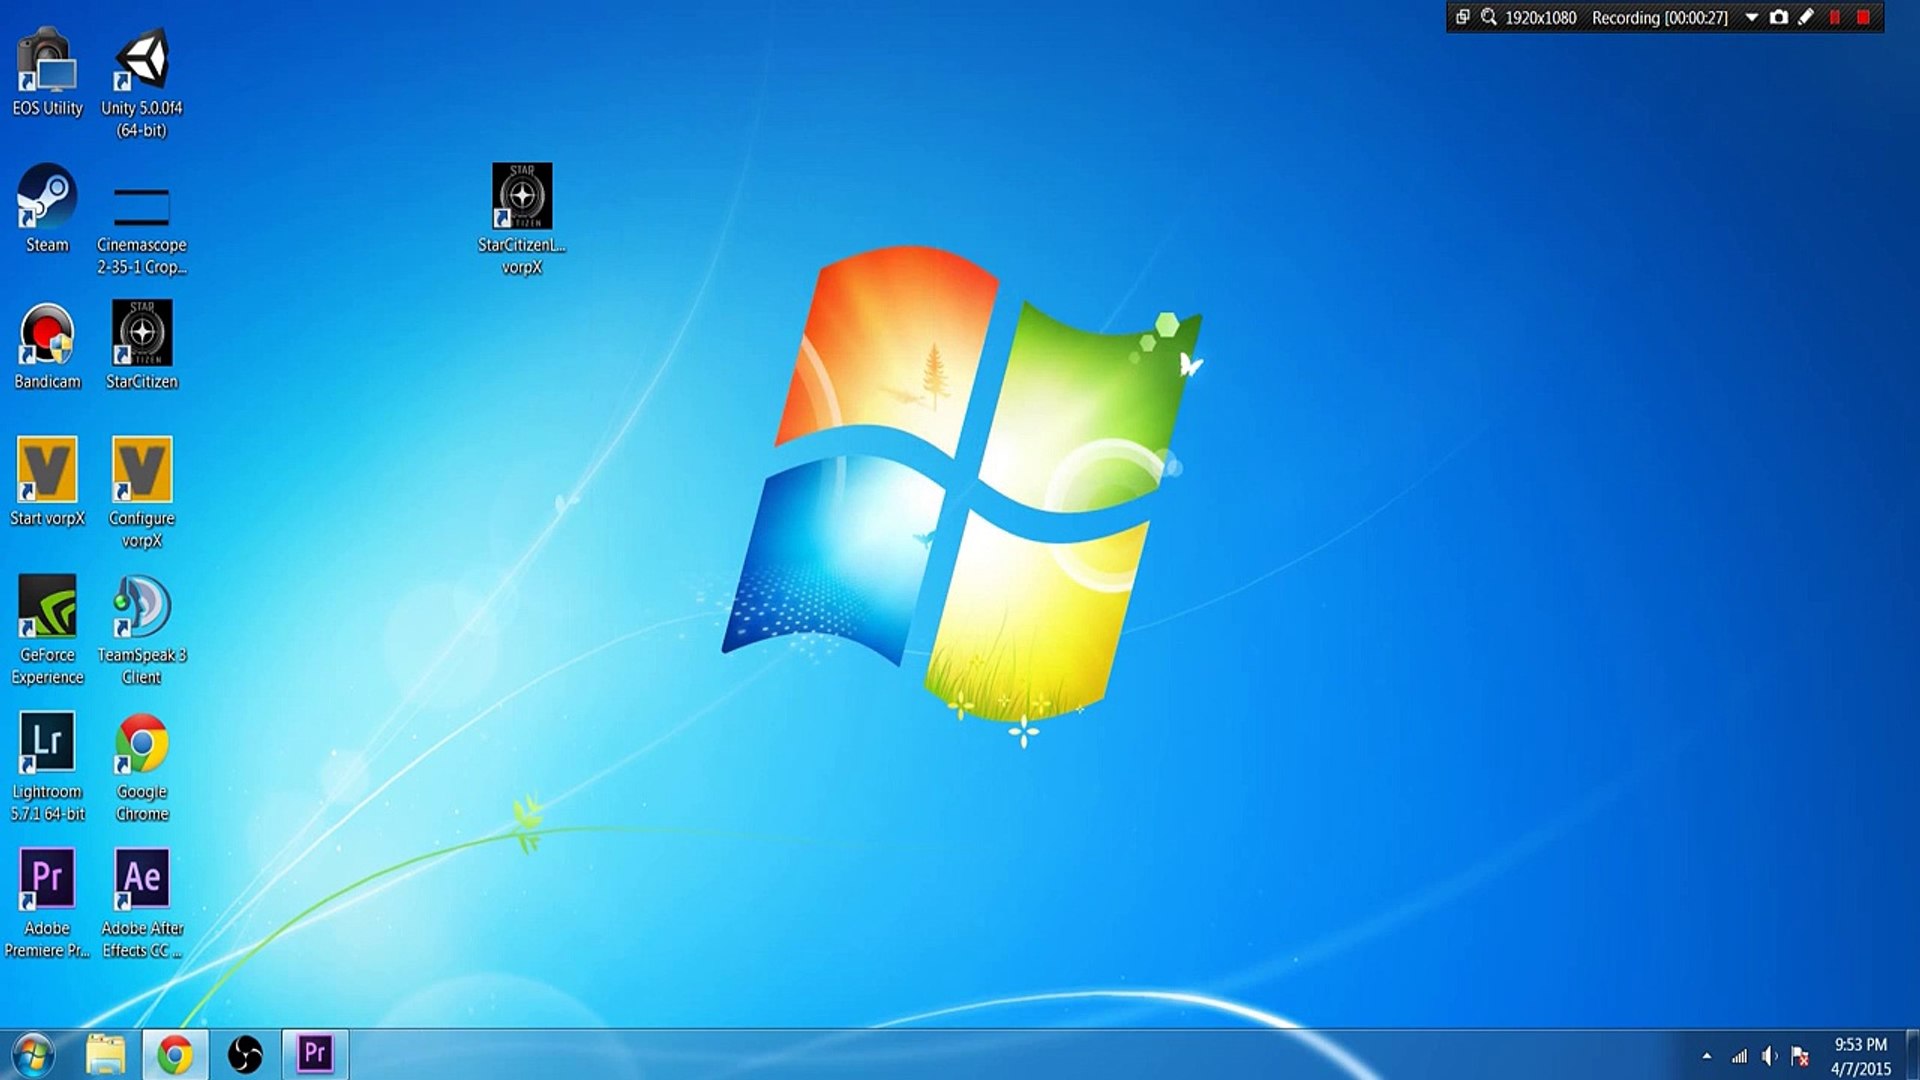Open the clock showing 9:53 PM
This screenshot has width=1920, height=1080.
1861,1056
